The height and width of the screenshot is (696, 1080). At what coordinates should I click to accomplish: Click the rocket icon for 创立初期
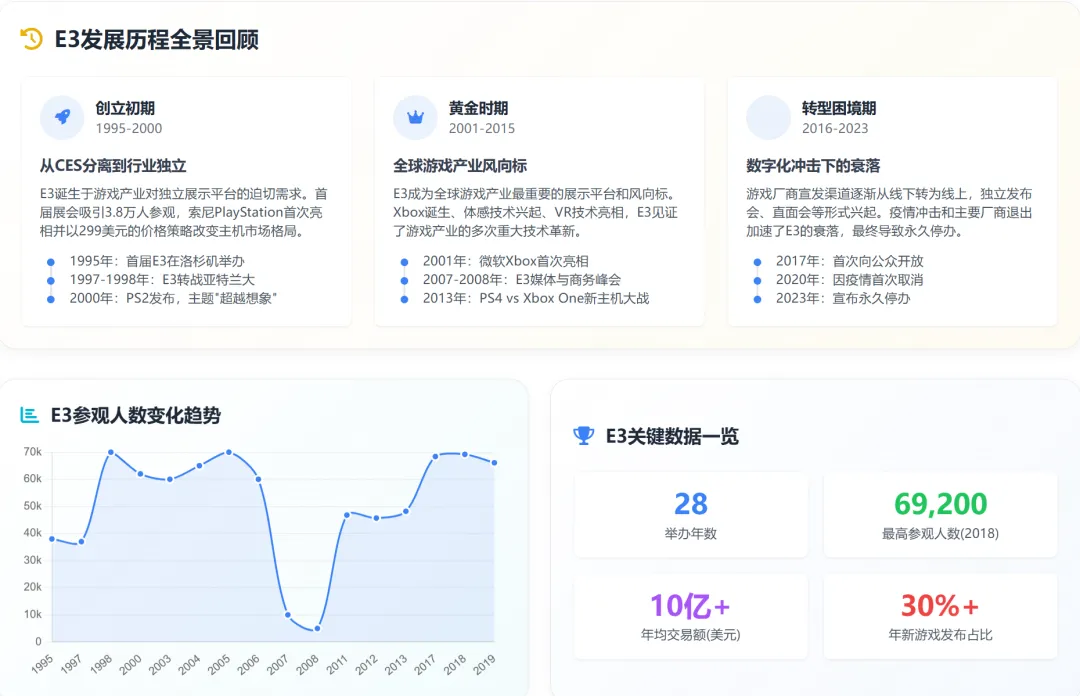pyautogui.click(x=62, y=117)
